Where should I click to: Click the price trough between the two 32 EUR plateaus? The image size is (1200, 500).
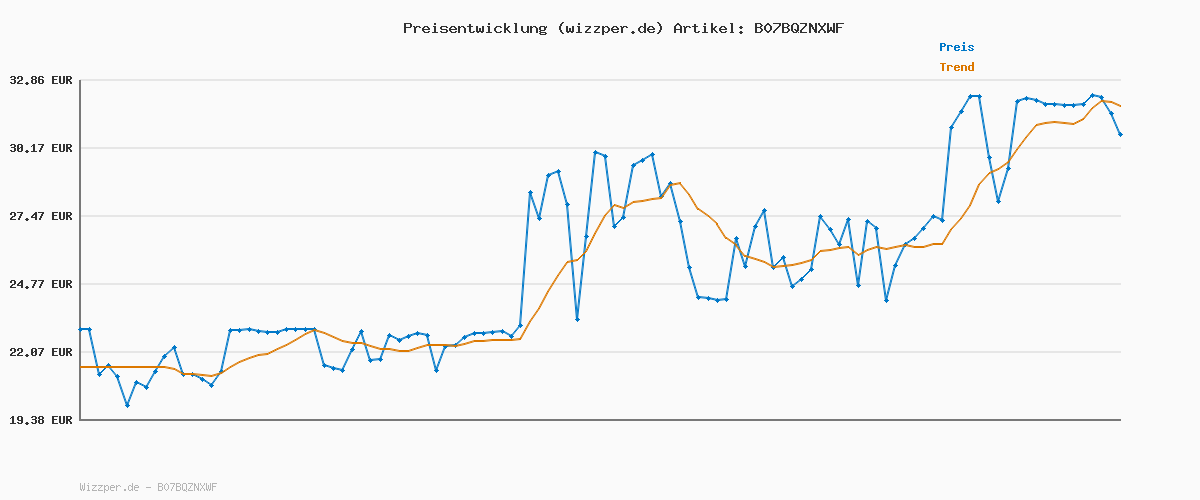point(998,201)
